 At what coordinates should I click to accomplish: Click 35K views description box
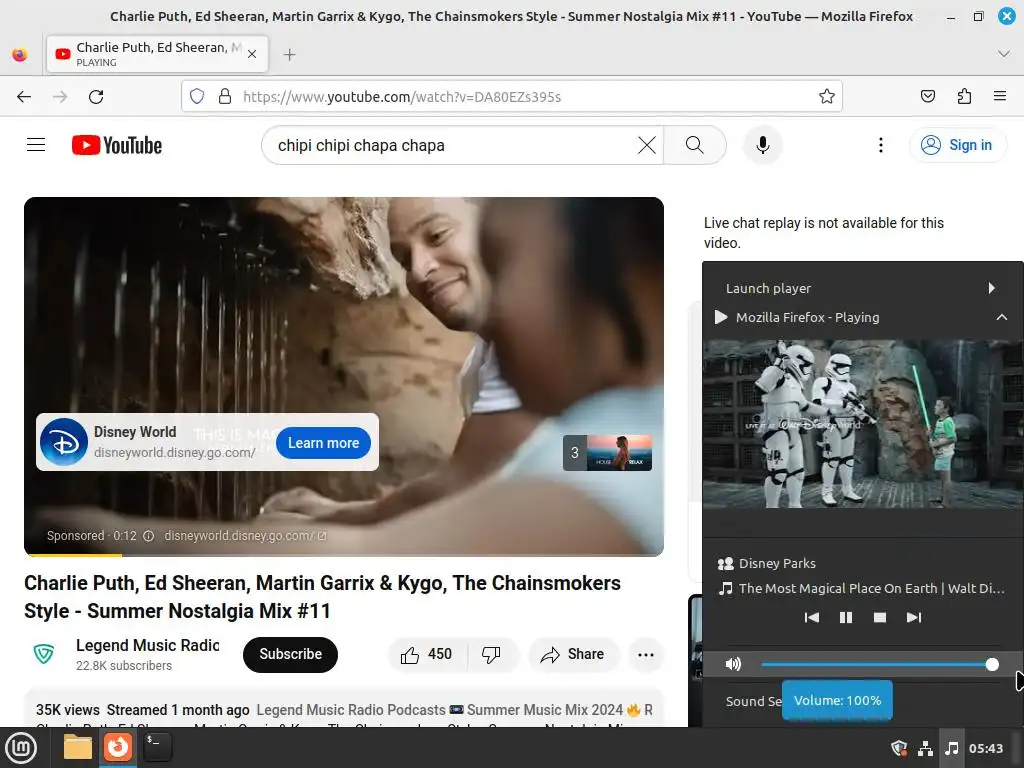pos(344,708)
